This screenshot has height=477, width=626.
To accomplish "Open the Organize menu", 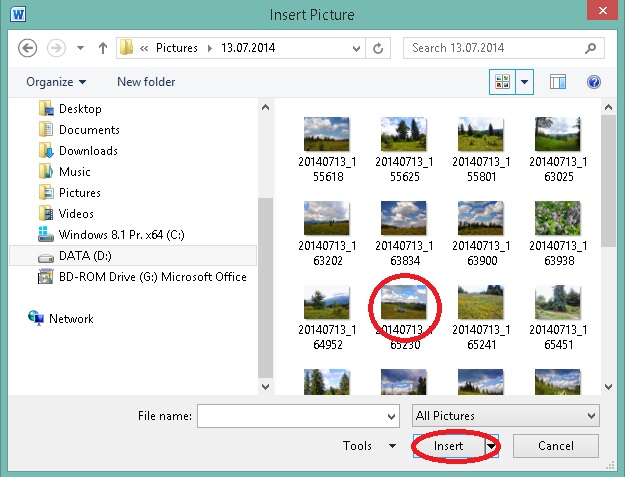I will point(56,82).
